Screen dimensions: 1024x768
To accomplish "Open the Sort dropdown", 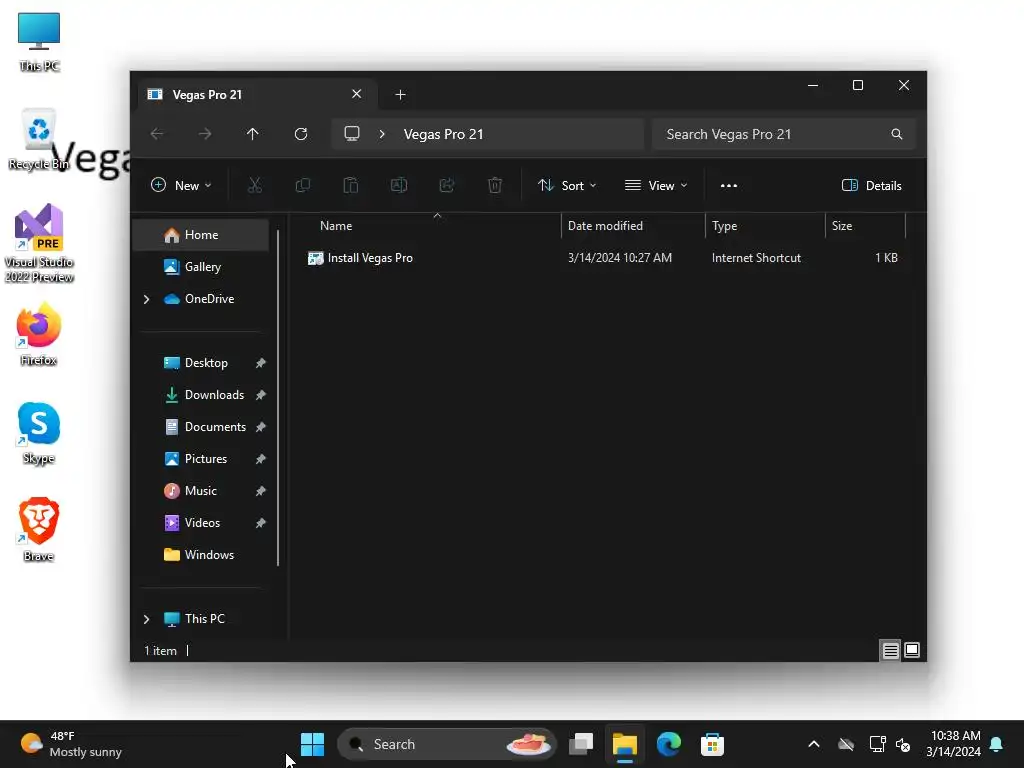I will pyautogui.click(x=567, y=185).
